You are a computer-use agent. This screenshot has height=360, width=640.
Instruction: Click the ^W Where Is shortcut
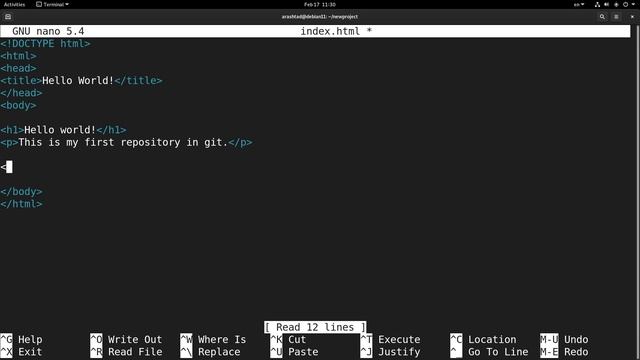213,339
